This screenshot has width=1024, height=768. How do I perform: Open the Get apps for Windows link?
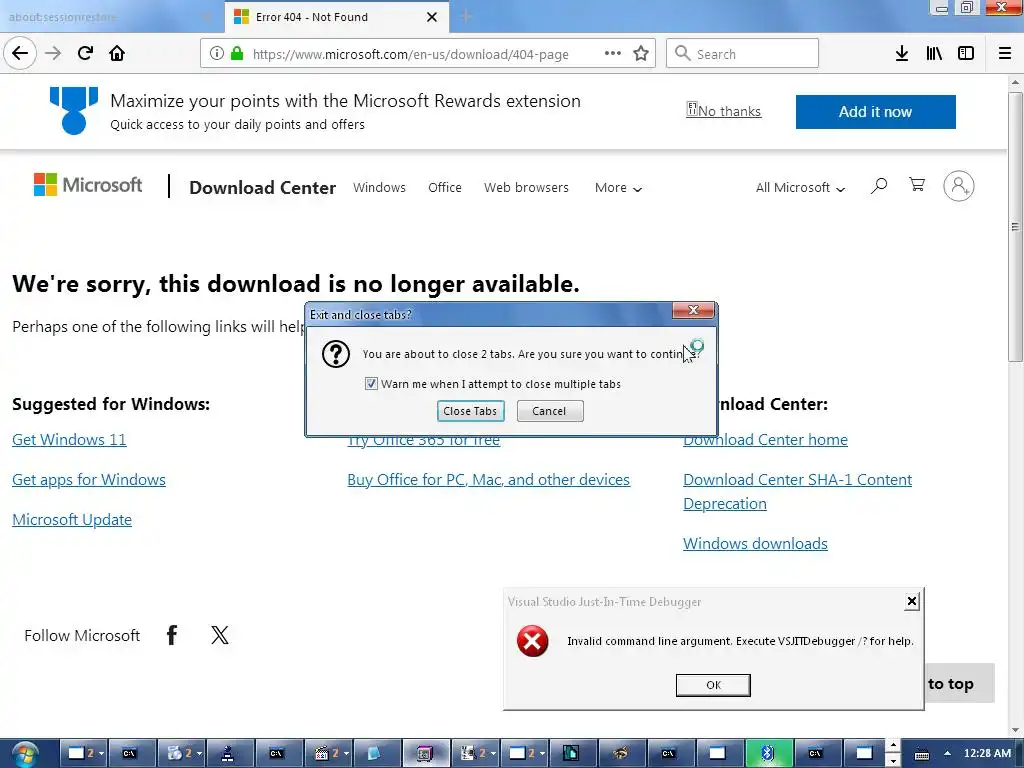tap(89, 479)
